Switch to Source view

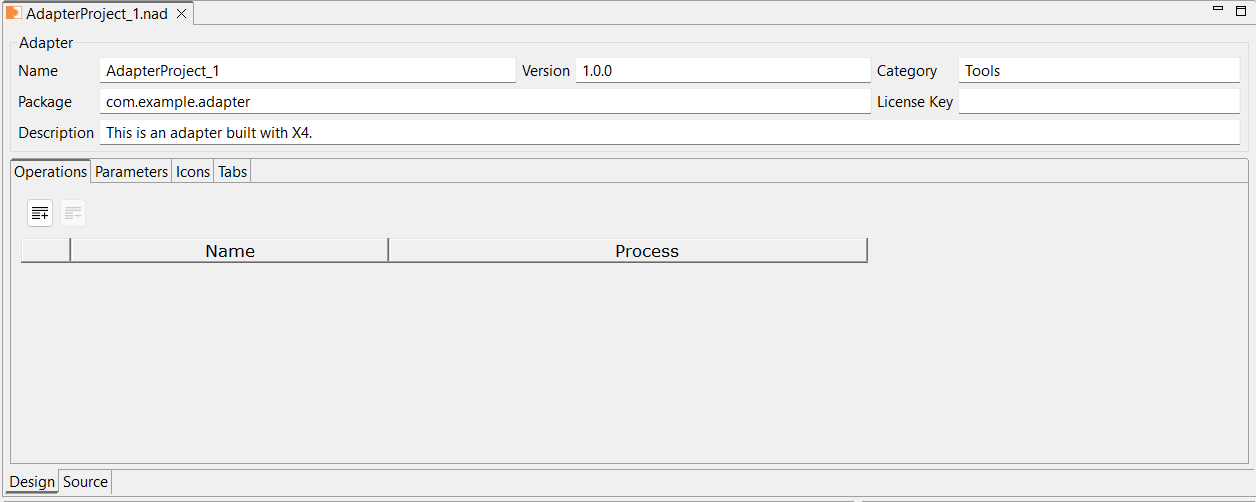point(85,482)
